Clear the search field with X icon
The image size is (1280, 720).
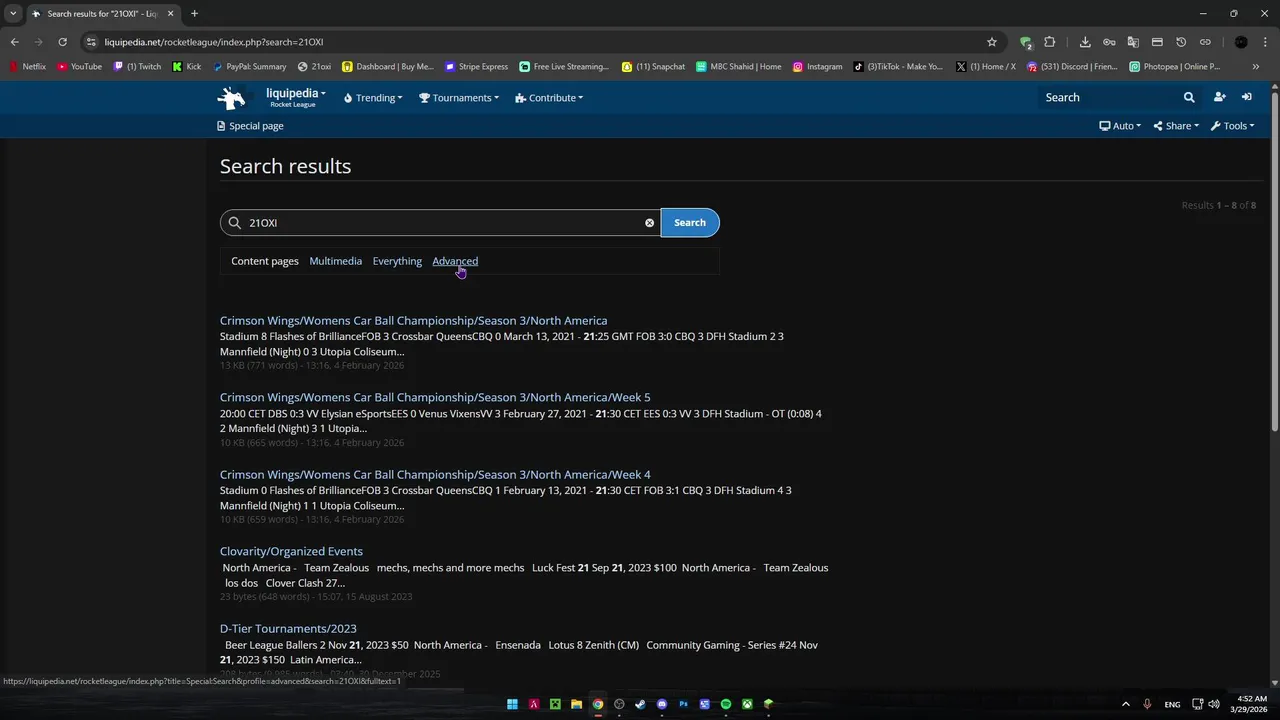point(650,223)
